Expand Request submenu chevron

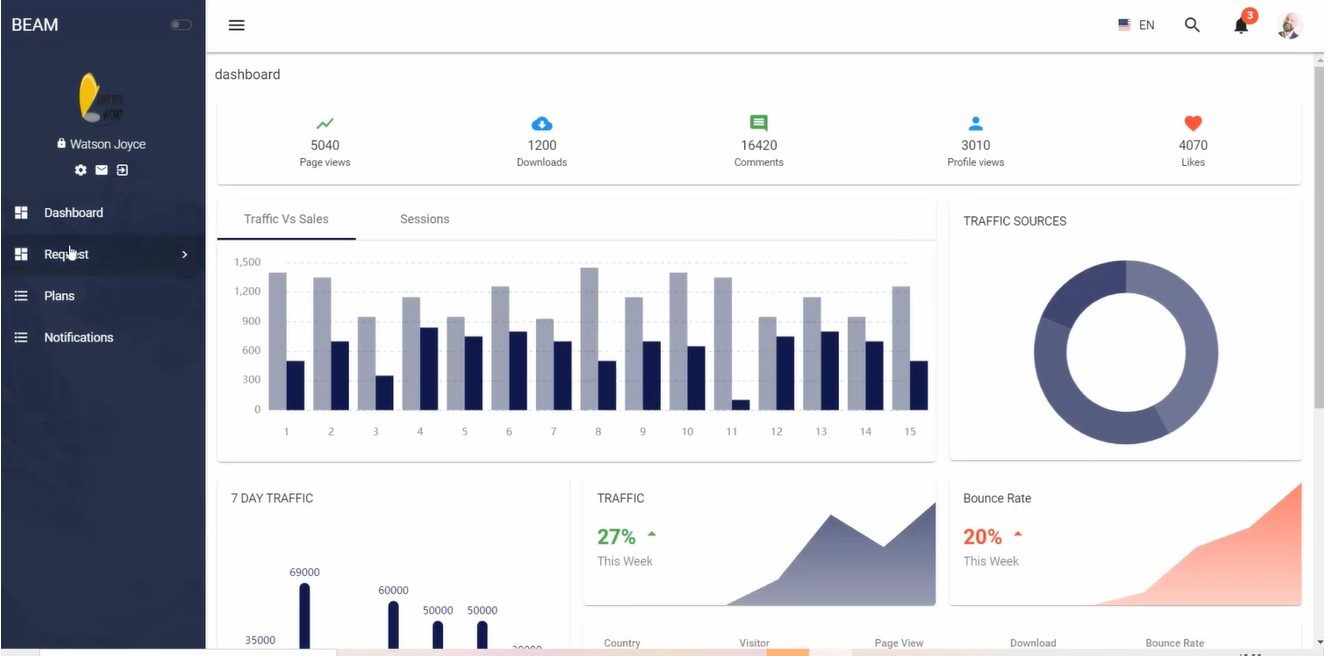click(x=185, y=254)
